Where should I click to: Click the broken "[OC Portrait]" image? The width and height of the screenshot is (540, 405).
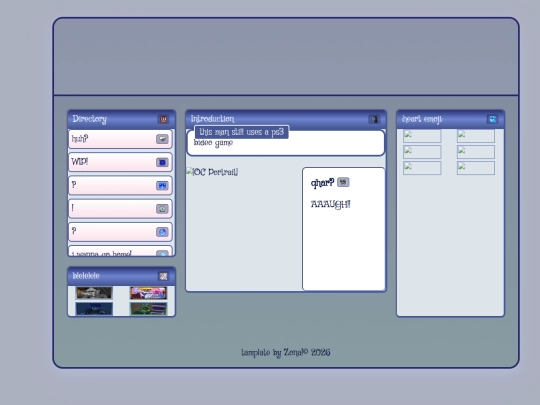pyautogui.click(x=212, y=172)
